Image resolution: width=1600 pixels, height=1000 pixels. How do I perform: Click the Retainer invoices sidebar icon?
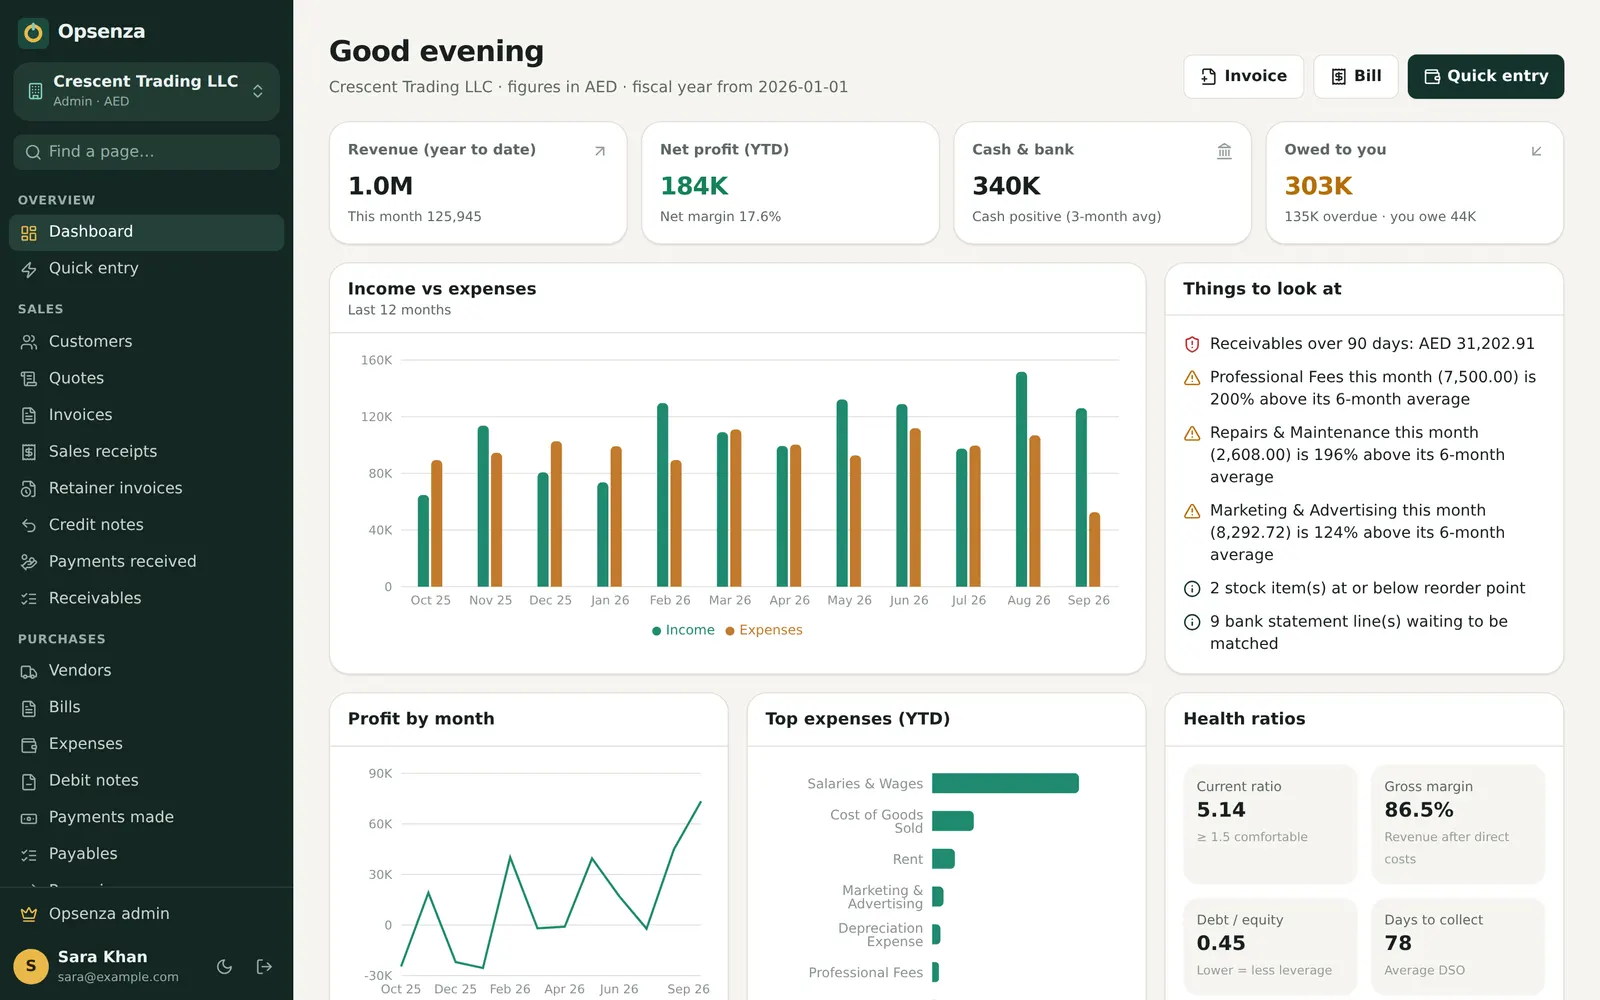point(29,489)
